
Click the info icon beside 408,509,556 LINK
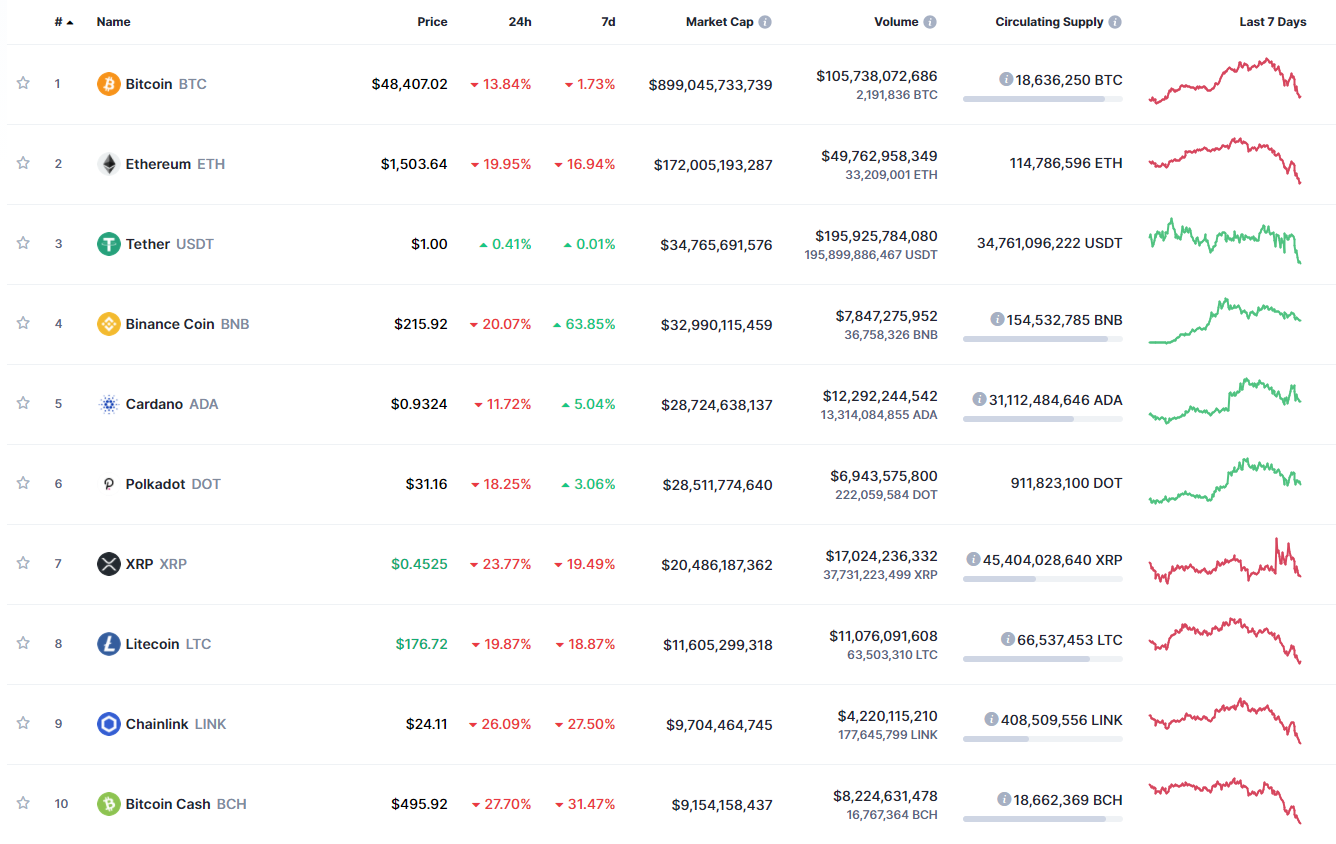click(991, 720)
